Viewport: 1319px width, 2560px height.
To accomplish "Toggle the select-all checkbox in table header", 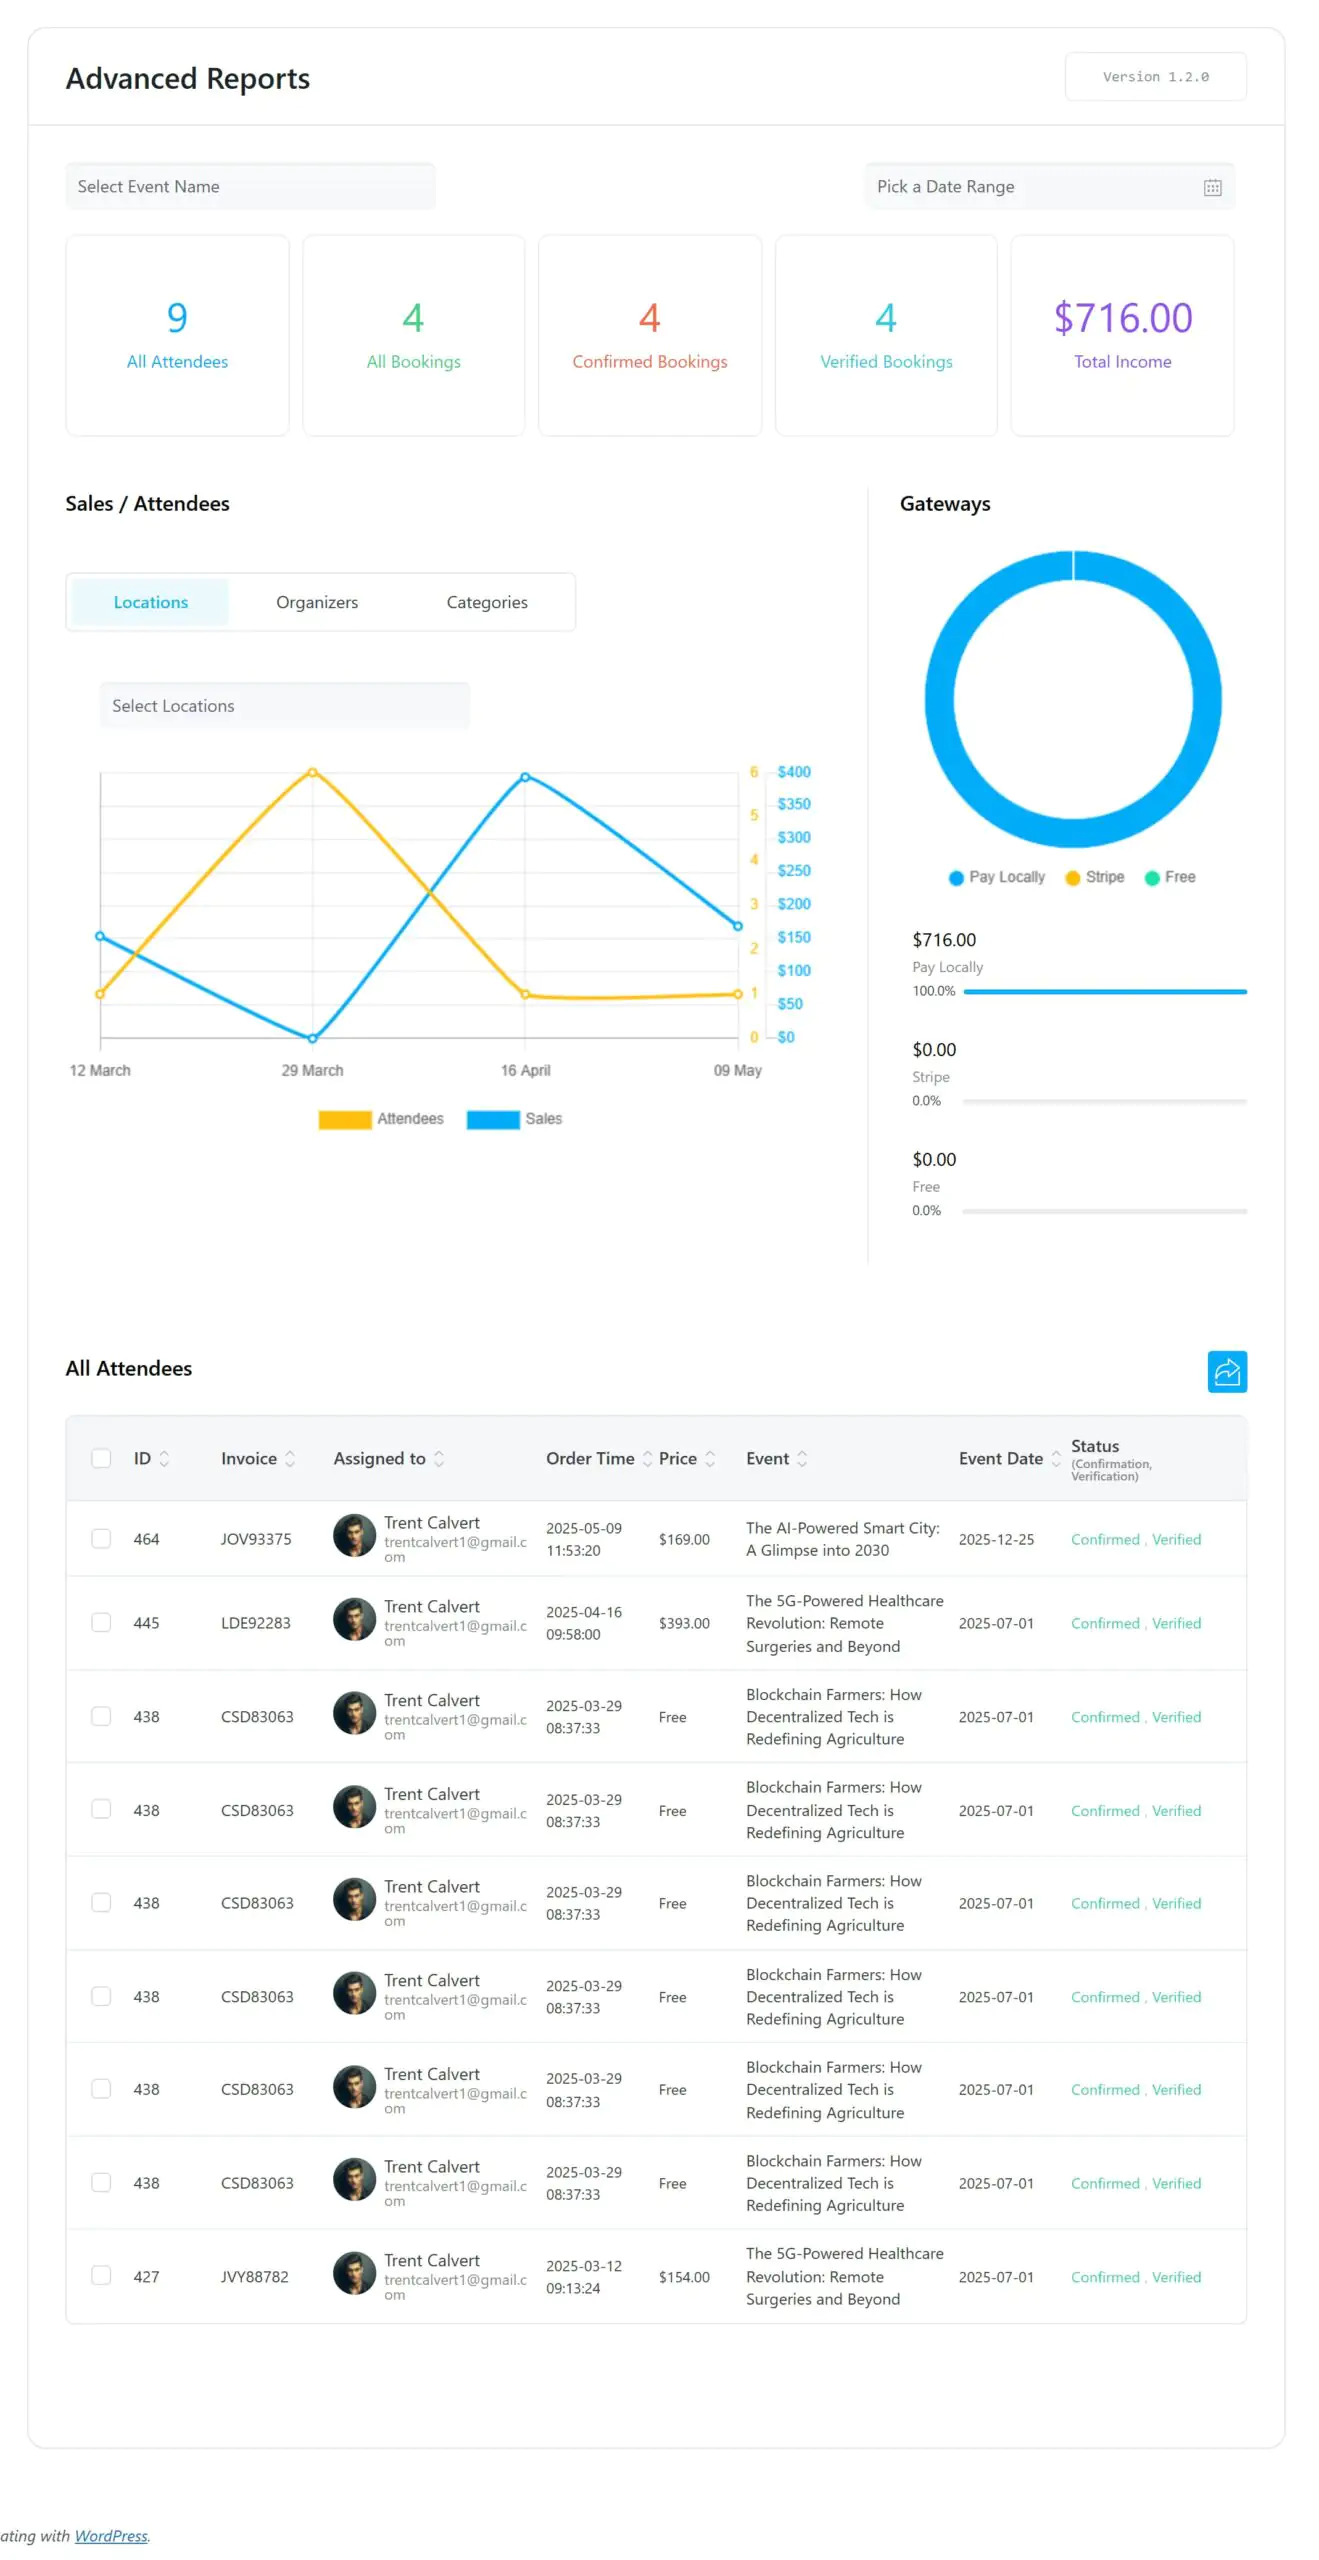I will [x=101, y=1457].
